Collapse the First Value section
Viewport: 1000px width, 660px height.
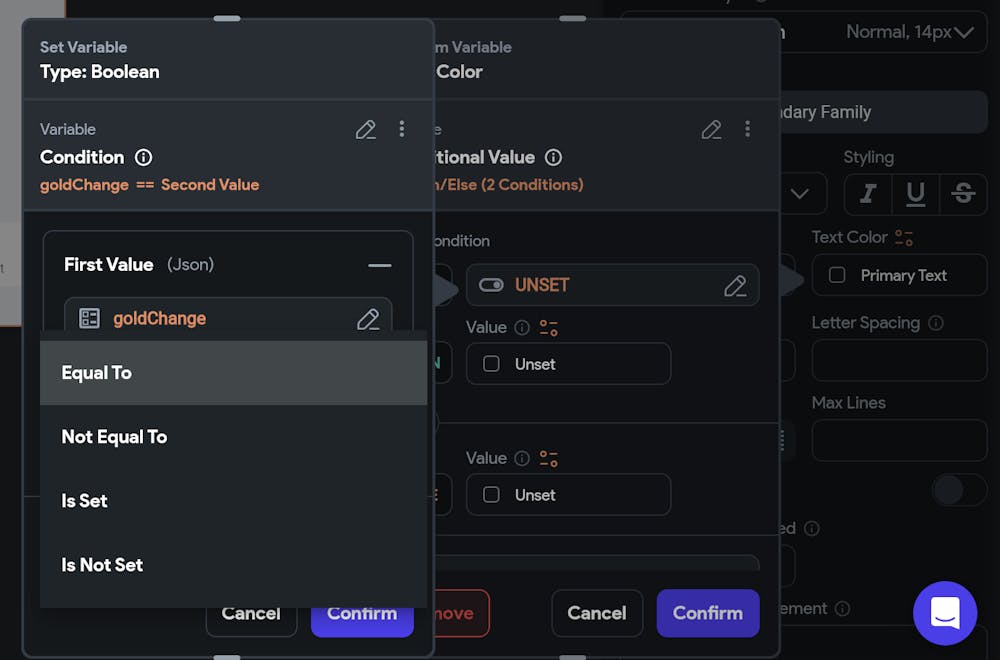click(379, 265)
